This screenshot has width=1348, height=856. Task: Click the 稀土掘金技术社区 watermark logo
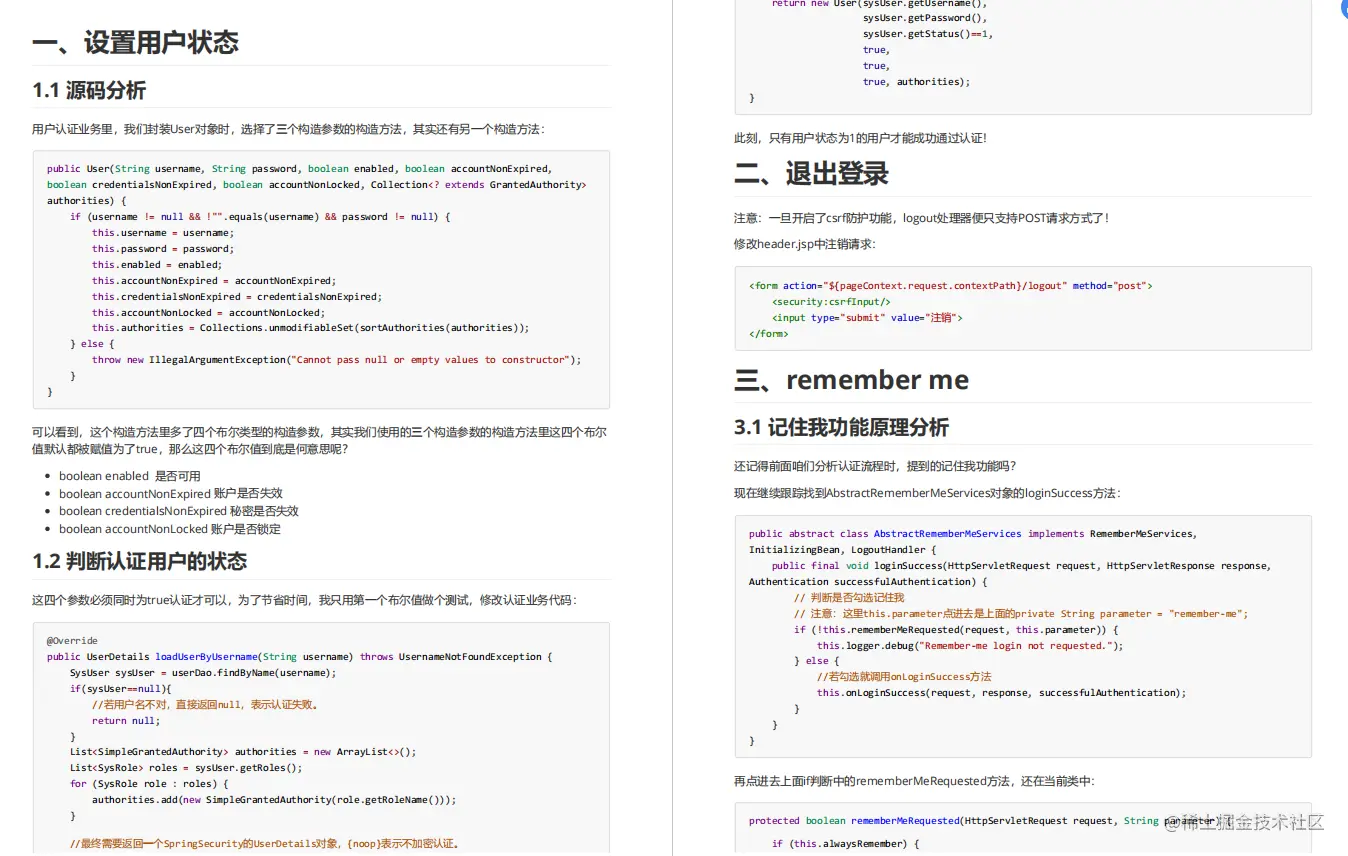(x=1252, y=820)
